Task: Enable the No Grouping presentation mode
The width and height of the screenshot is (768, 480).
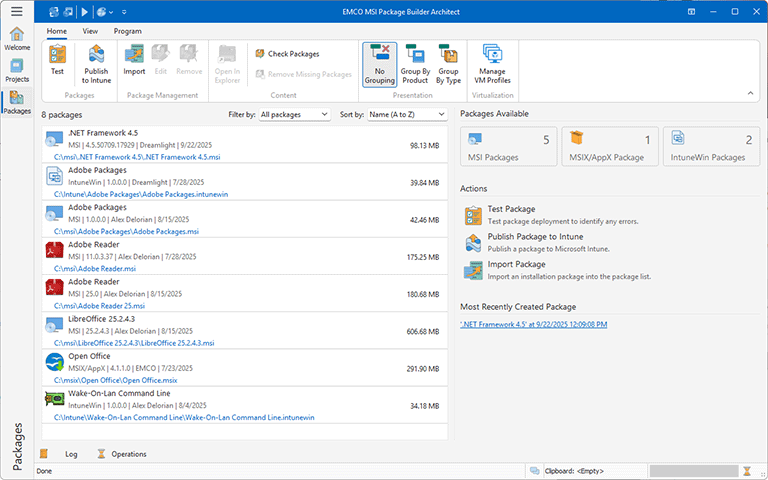Action: tap(379, 64)
